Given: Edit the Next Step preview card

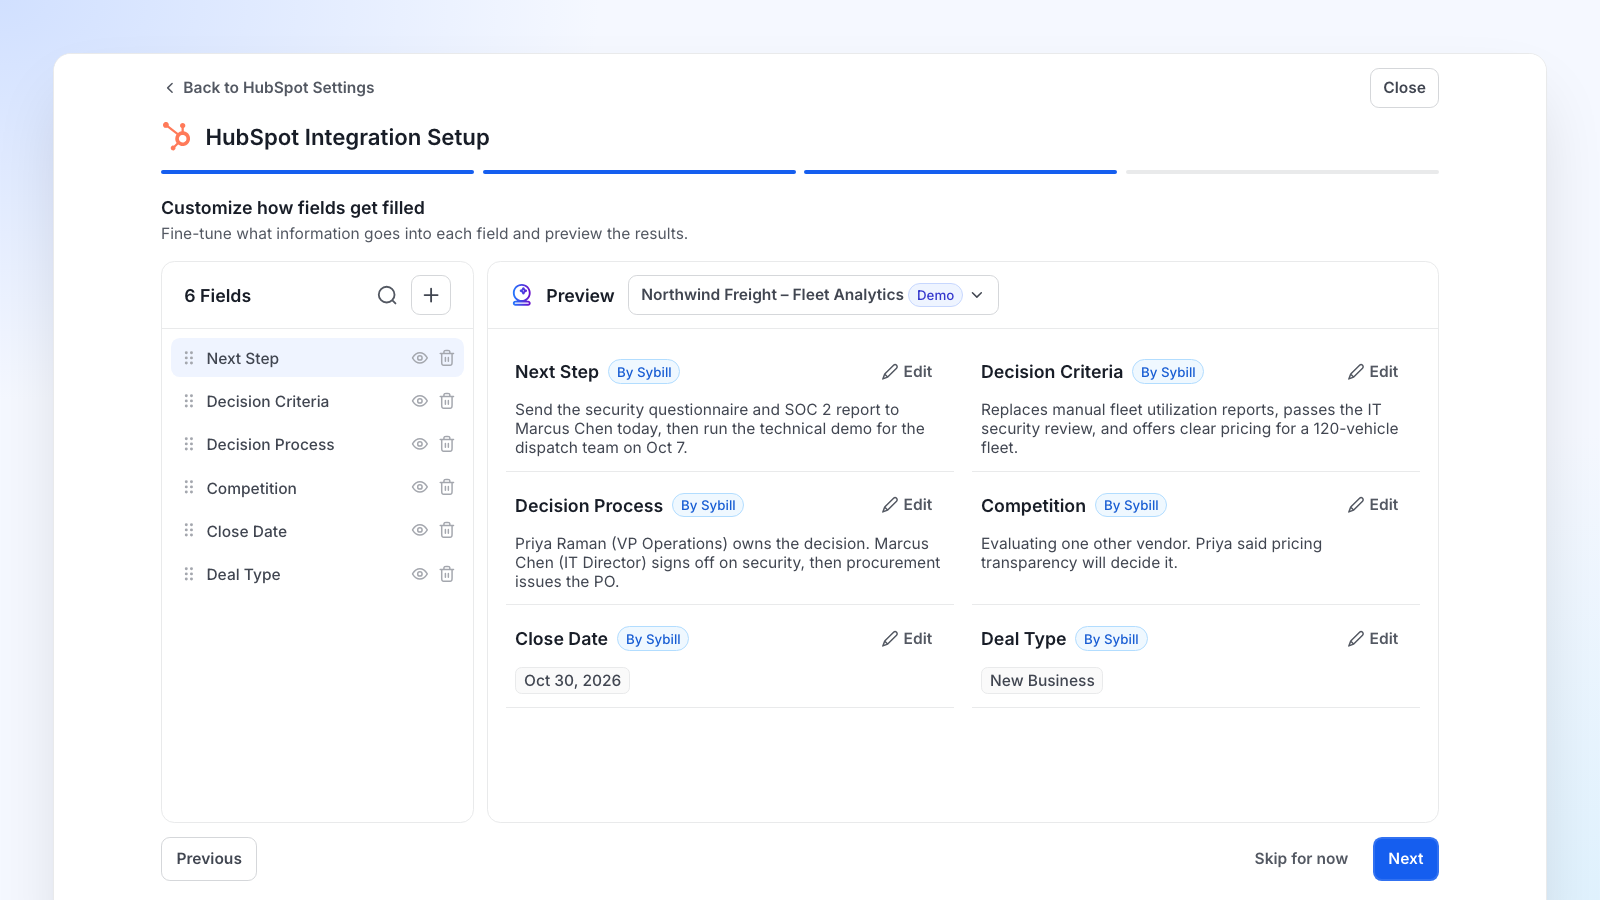Looking at the screenshot, I should click(x=907, y=372).
